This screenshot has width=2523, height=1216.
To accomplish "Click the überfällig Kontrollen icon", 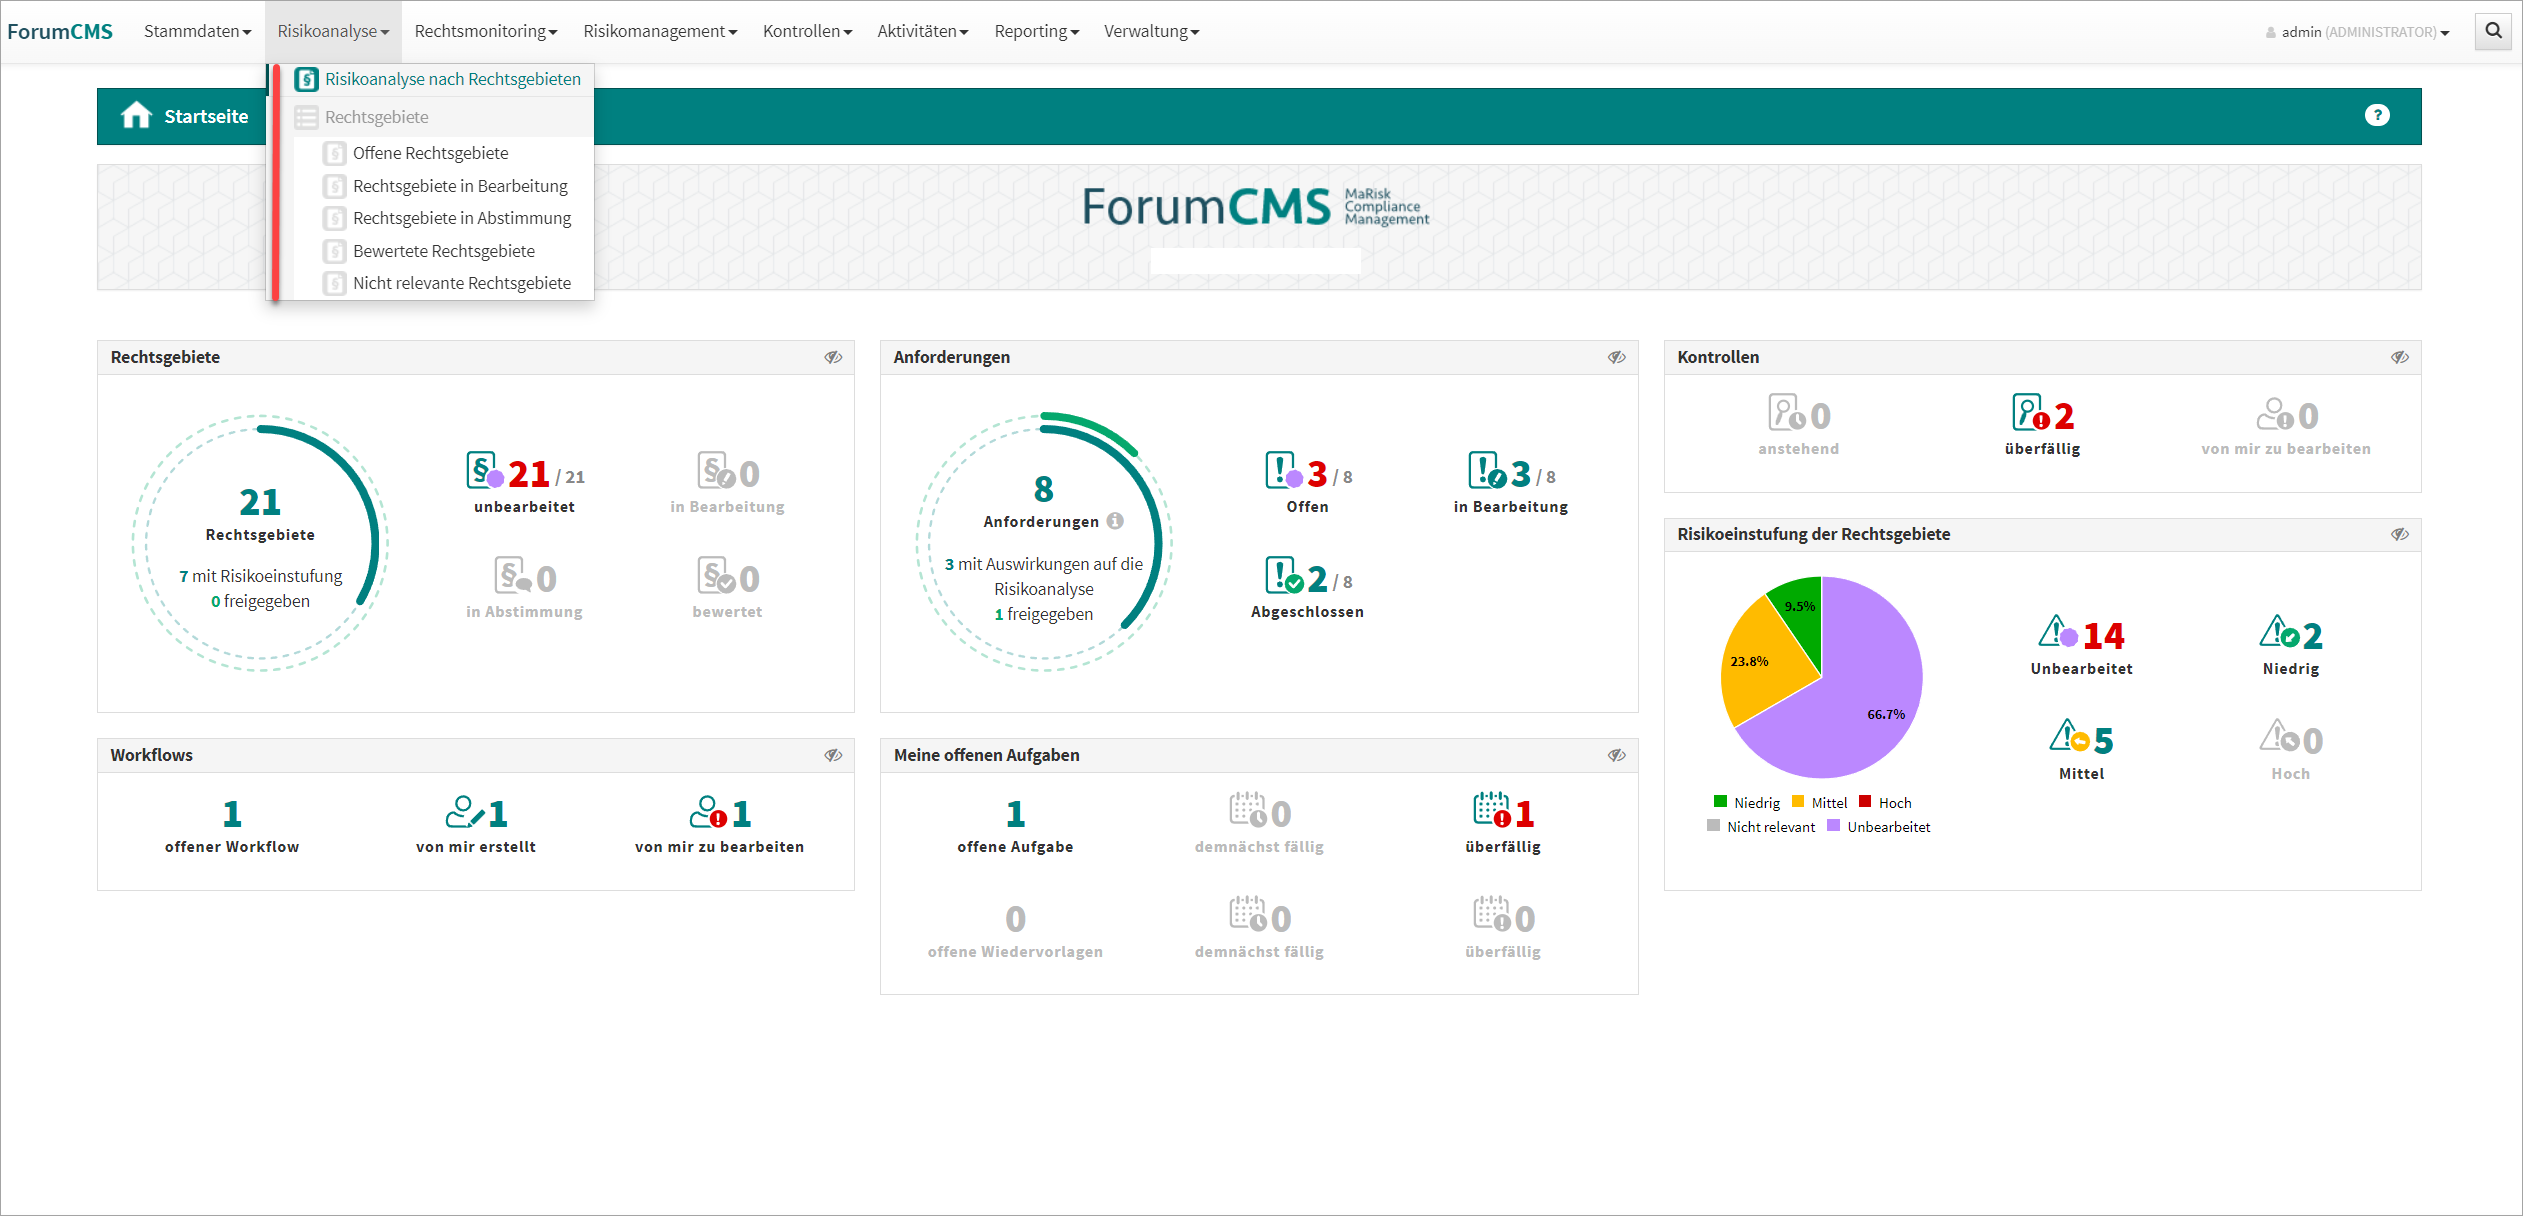I will (x=2029, y=413).
